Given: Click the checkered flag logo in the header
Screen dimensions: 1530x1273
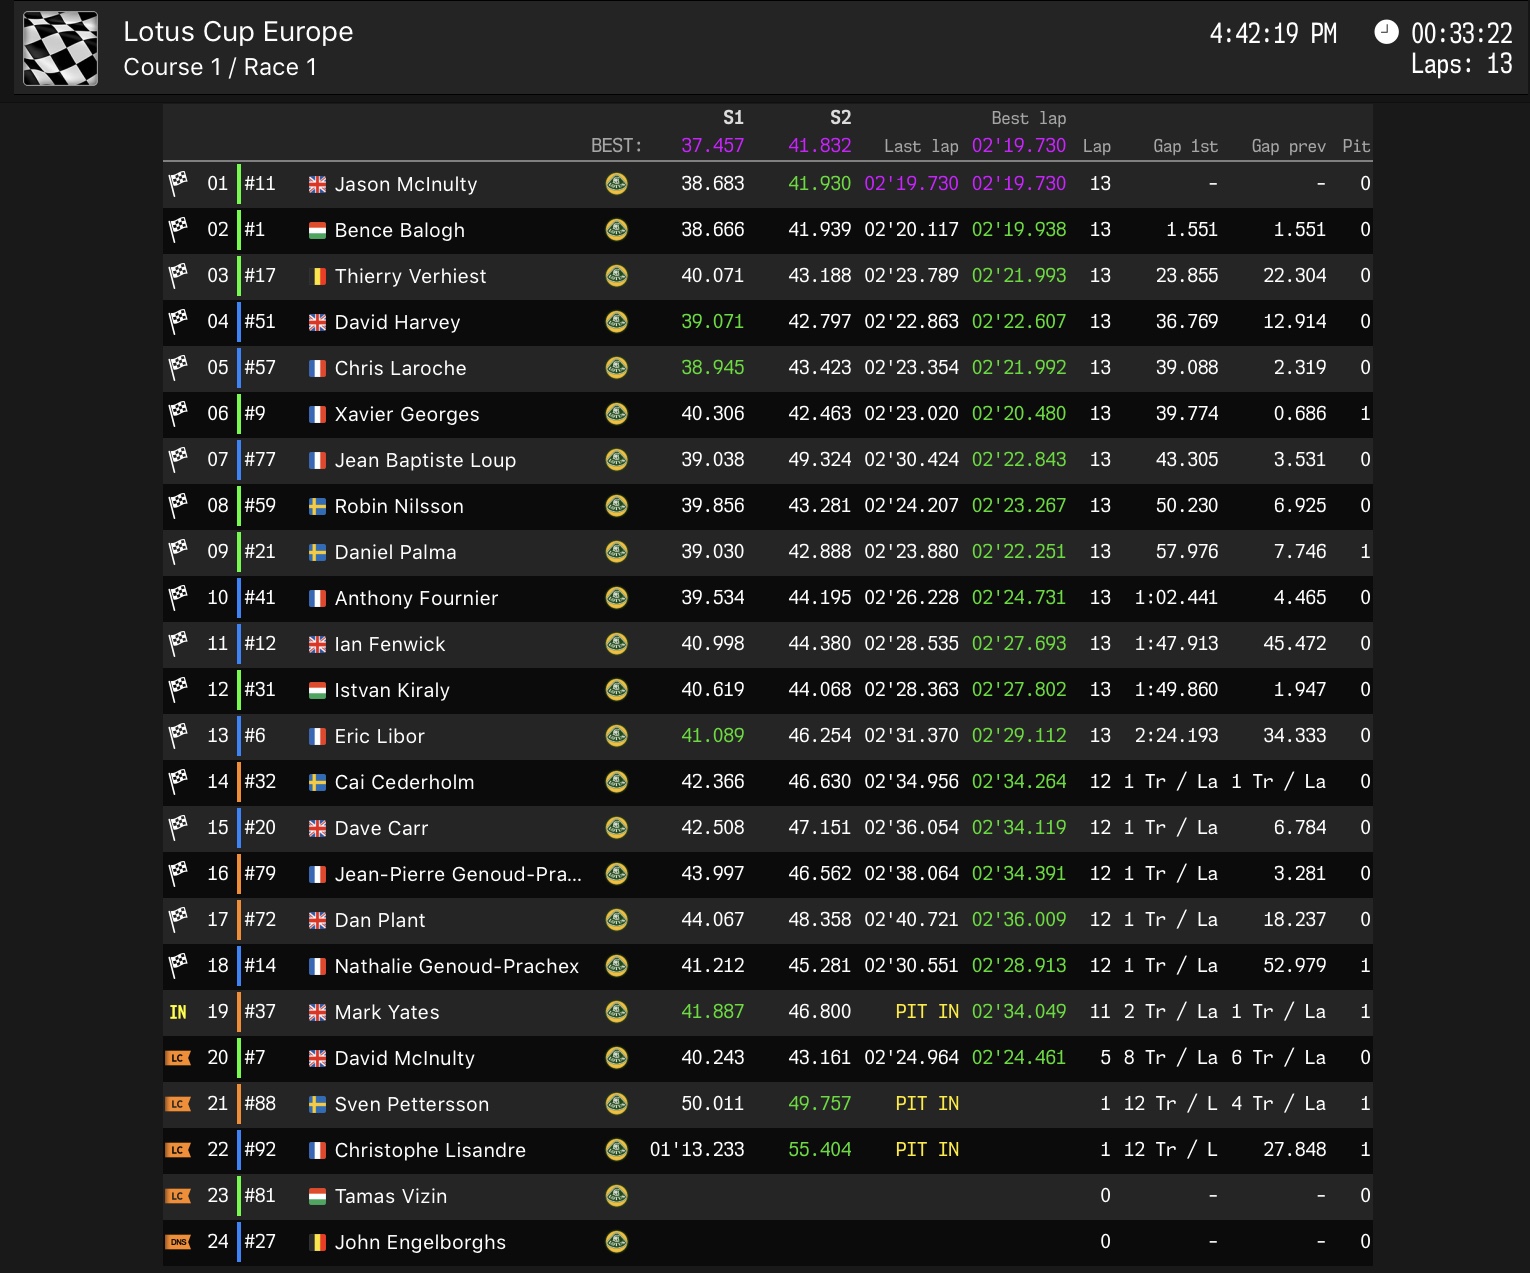Looking at the screenshot, I should [61, 48].
